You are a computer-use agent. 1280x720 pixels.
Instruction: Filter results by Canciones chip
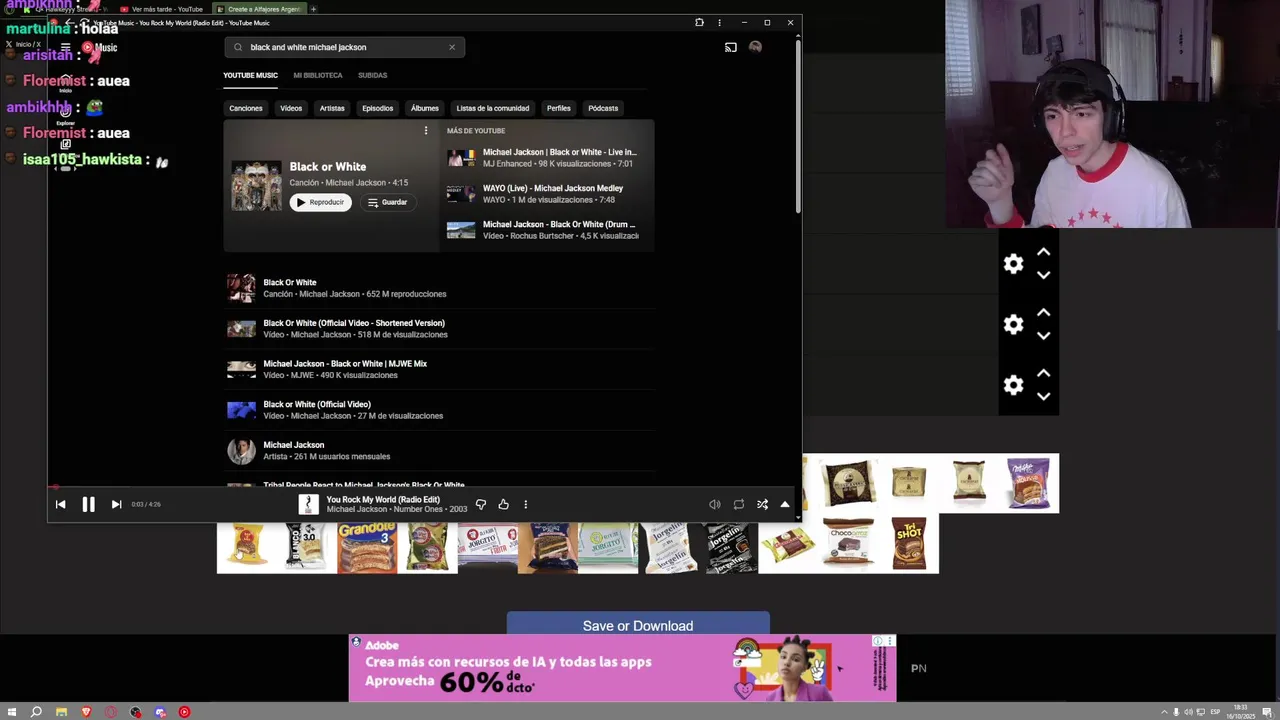point(246,108)
